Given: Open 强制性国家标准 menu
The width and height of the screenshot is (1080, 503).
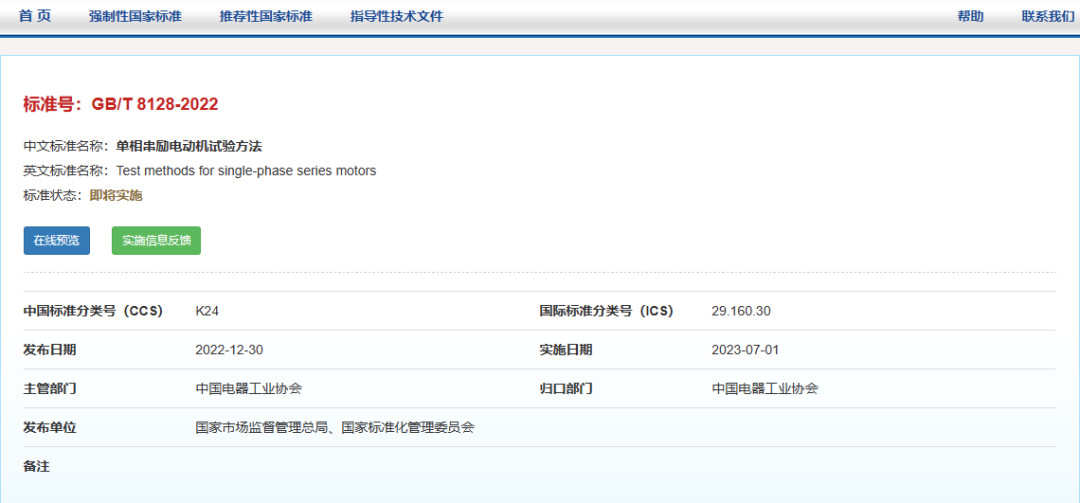Looking at the screenshot, I should tap(135, 16).
